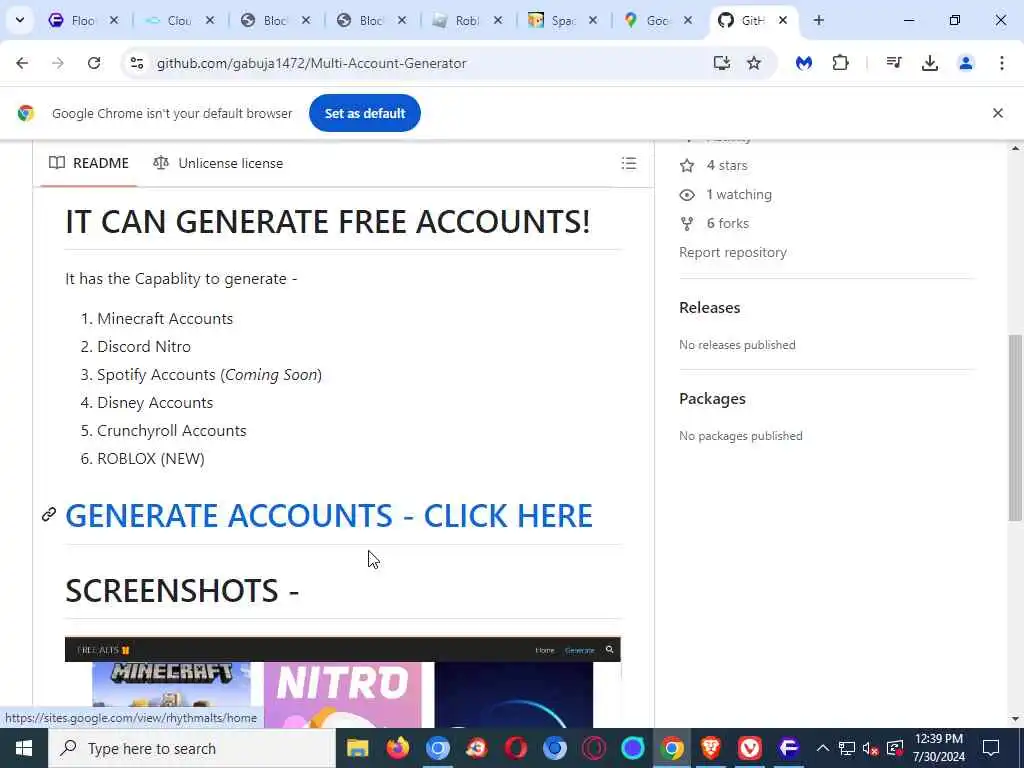Close the Google Maps tab

pos(688,20)
